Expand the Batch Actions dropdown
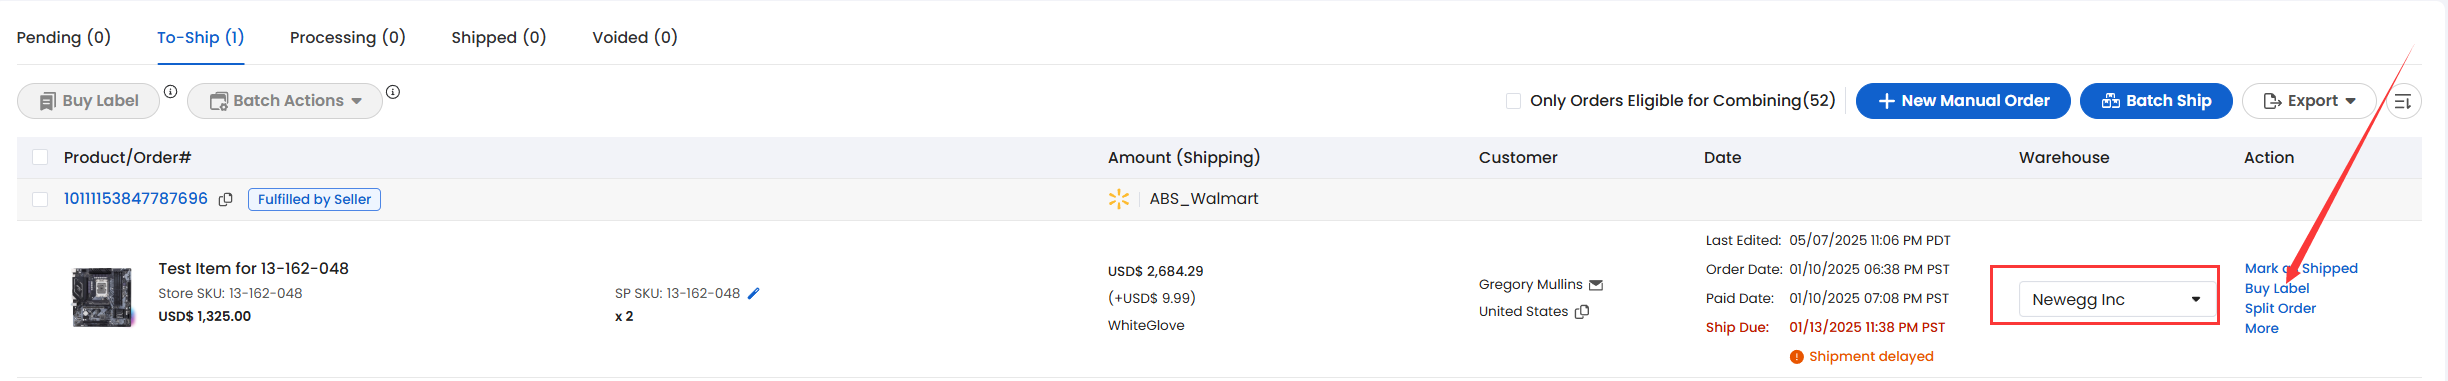 (285, 101)
